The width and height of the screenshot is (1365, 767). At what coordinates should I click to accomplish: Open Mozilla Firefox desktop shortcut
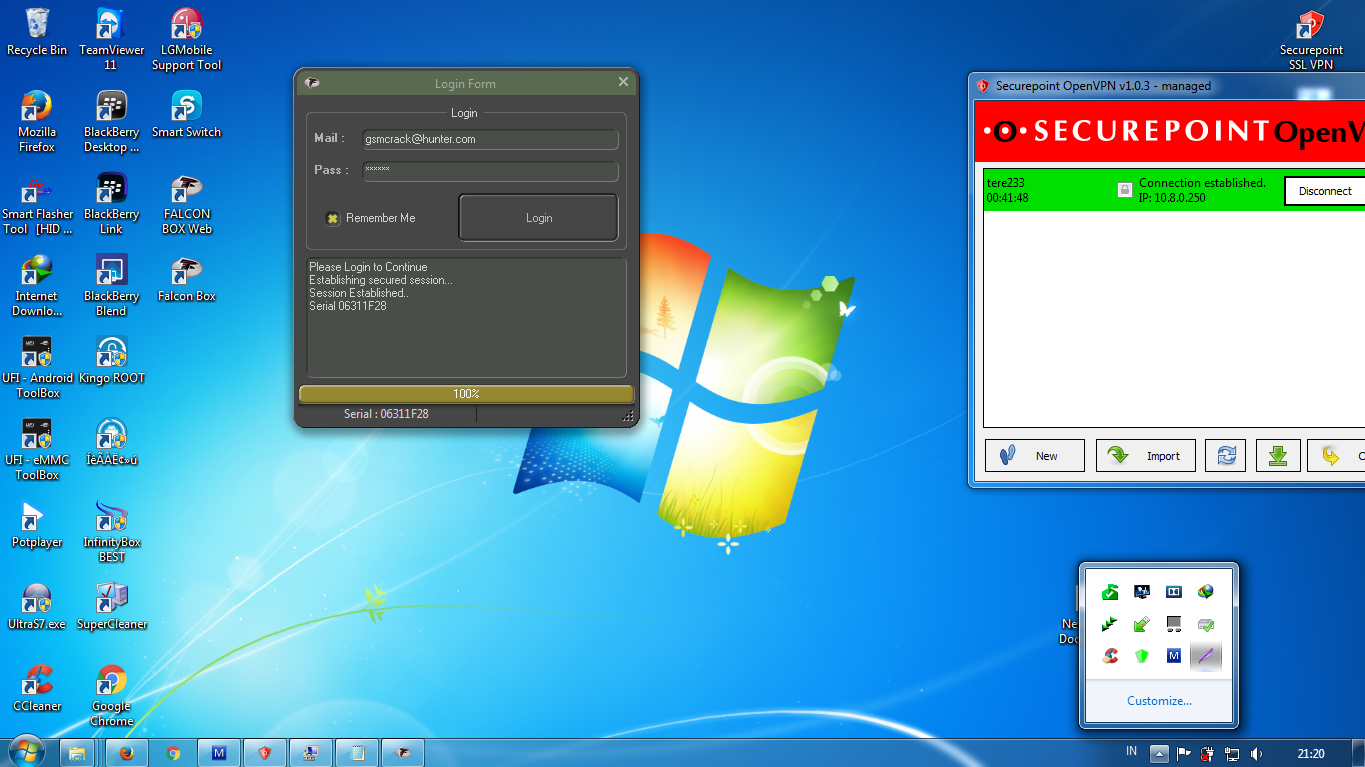click(x=37, y=121)
